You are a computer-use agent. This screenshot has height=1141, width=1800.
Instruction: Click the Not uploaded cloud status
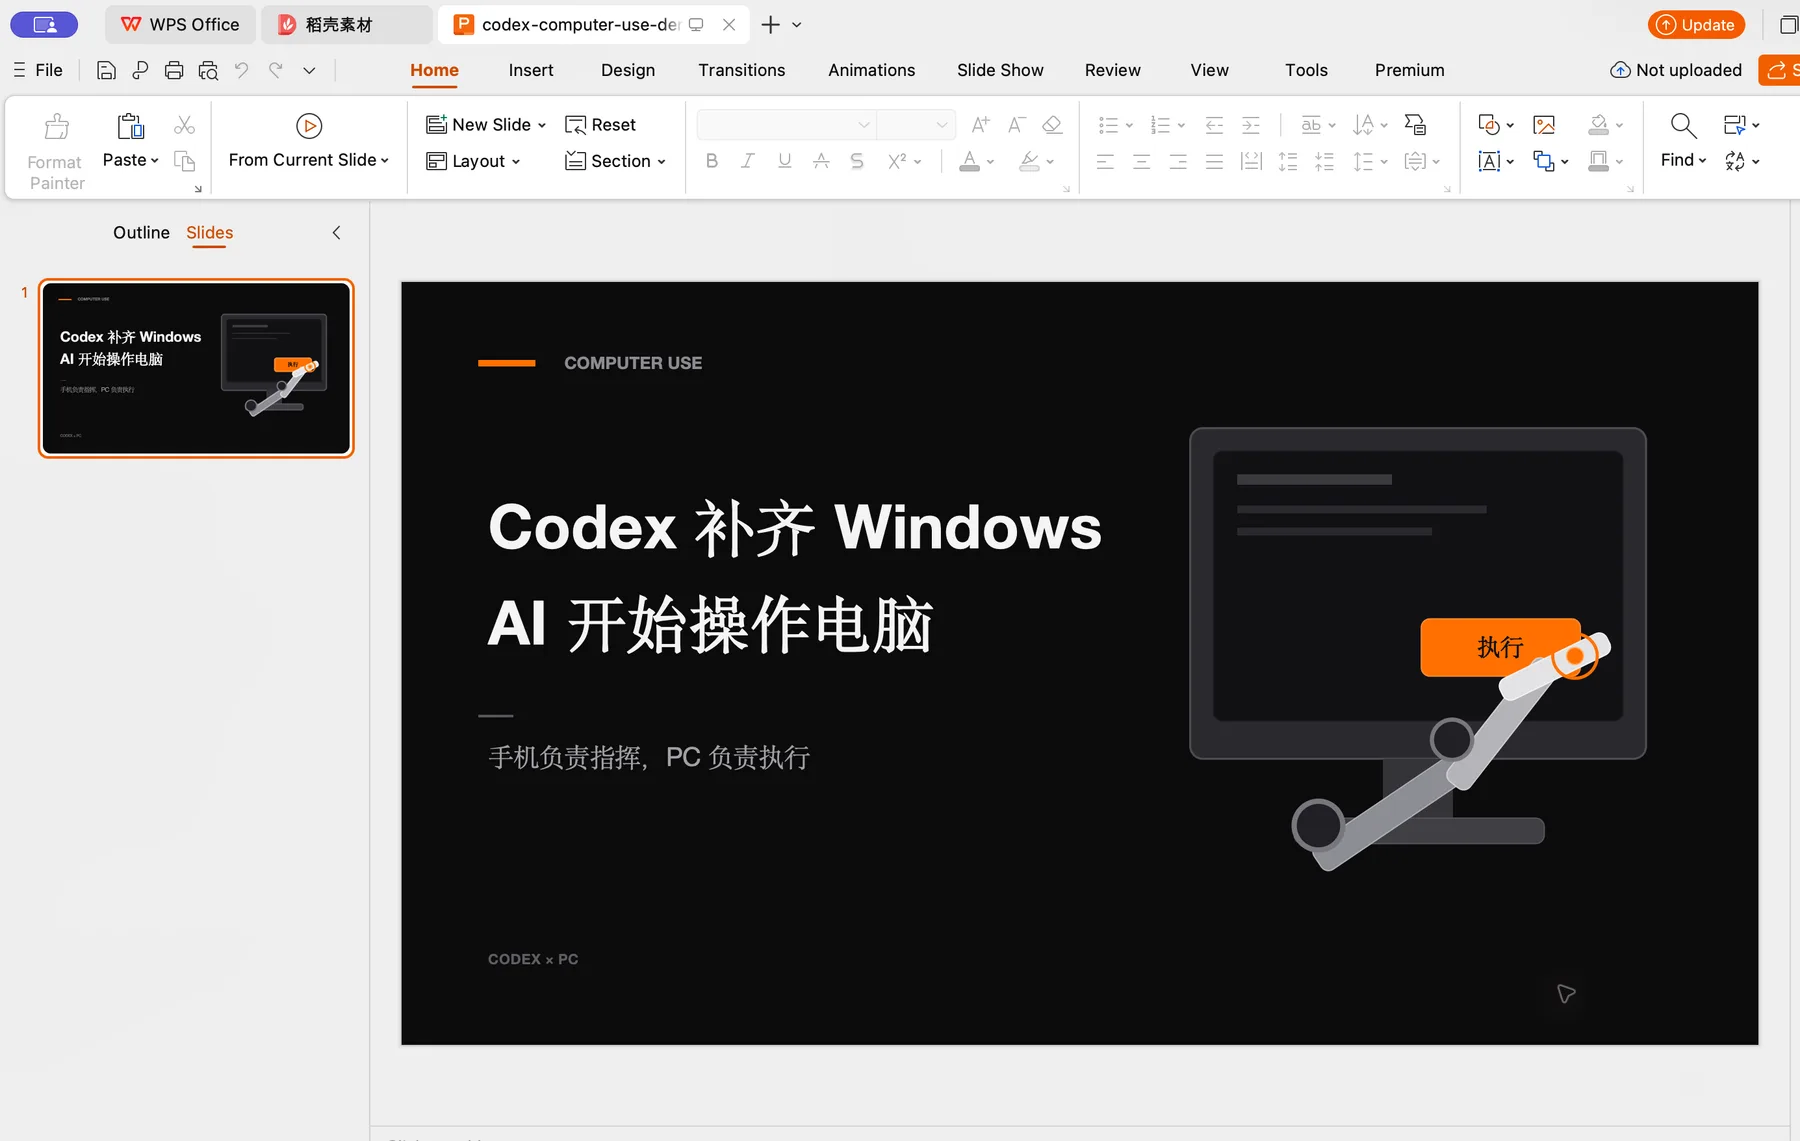click(x=1676, y=70)
